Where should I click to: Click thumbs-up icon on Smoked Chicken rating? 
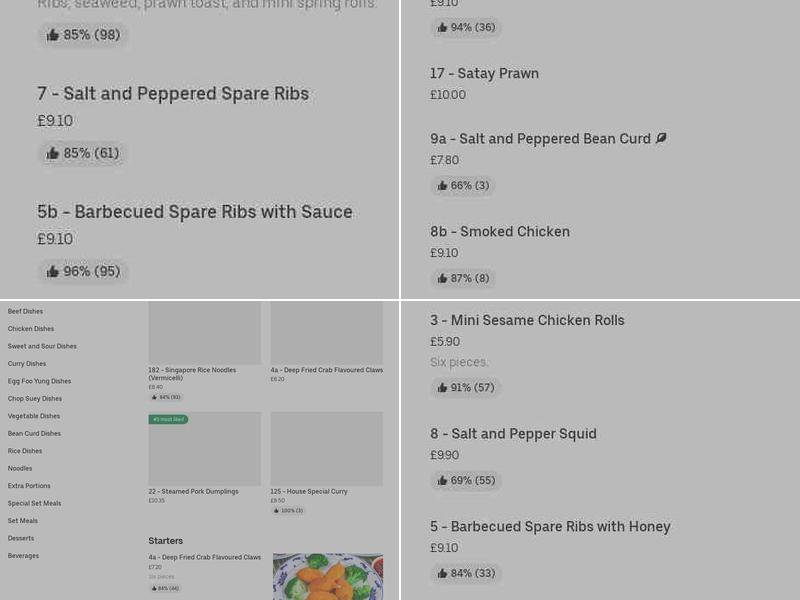coord(442,278)
